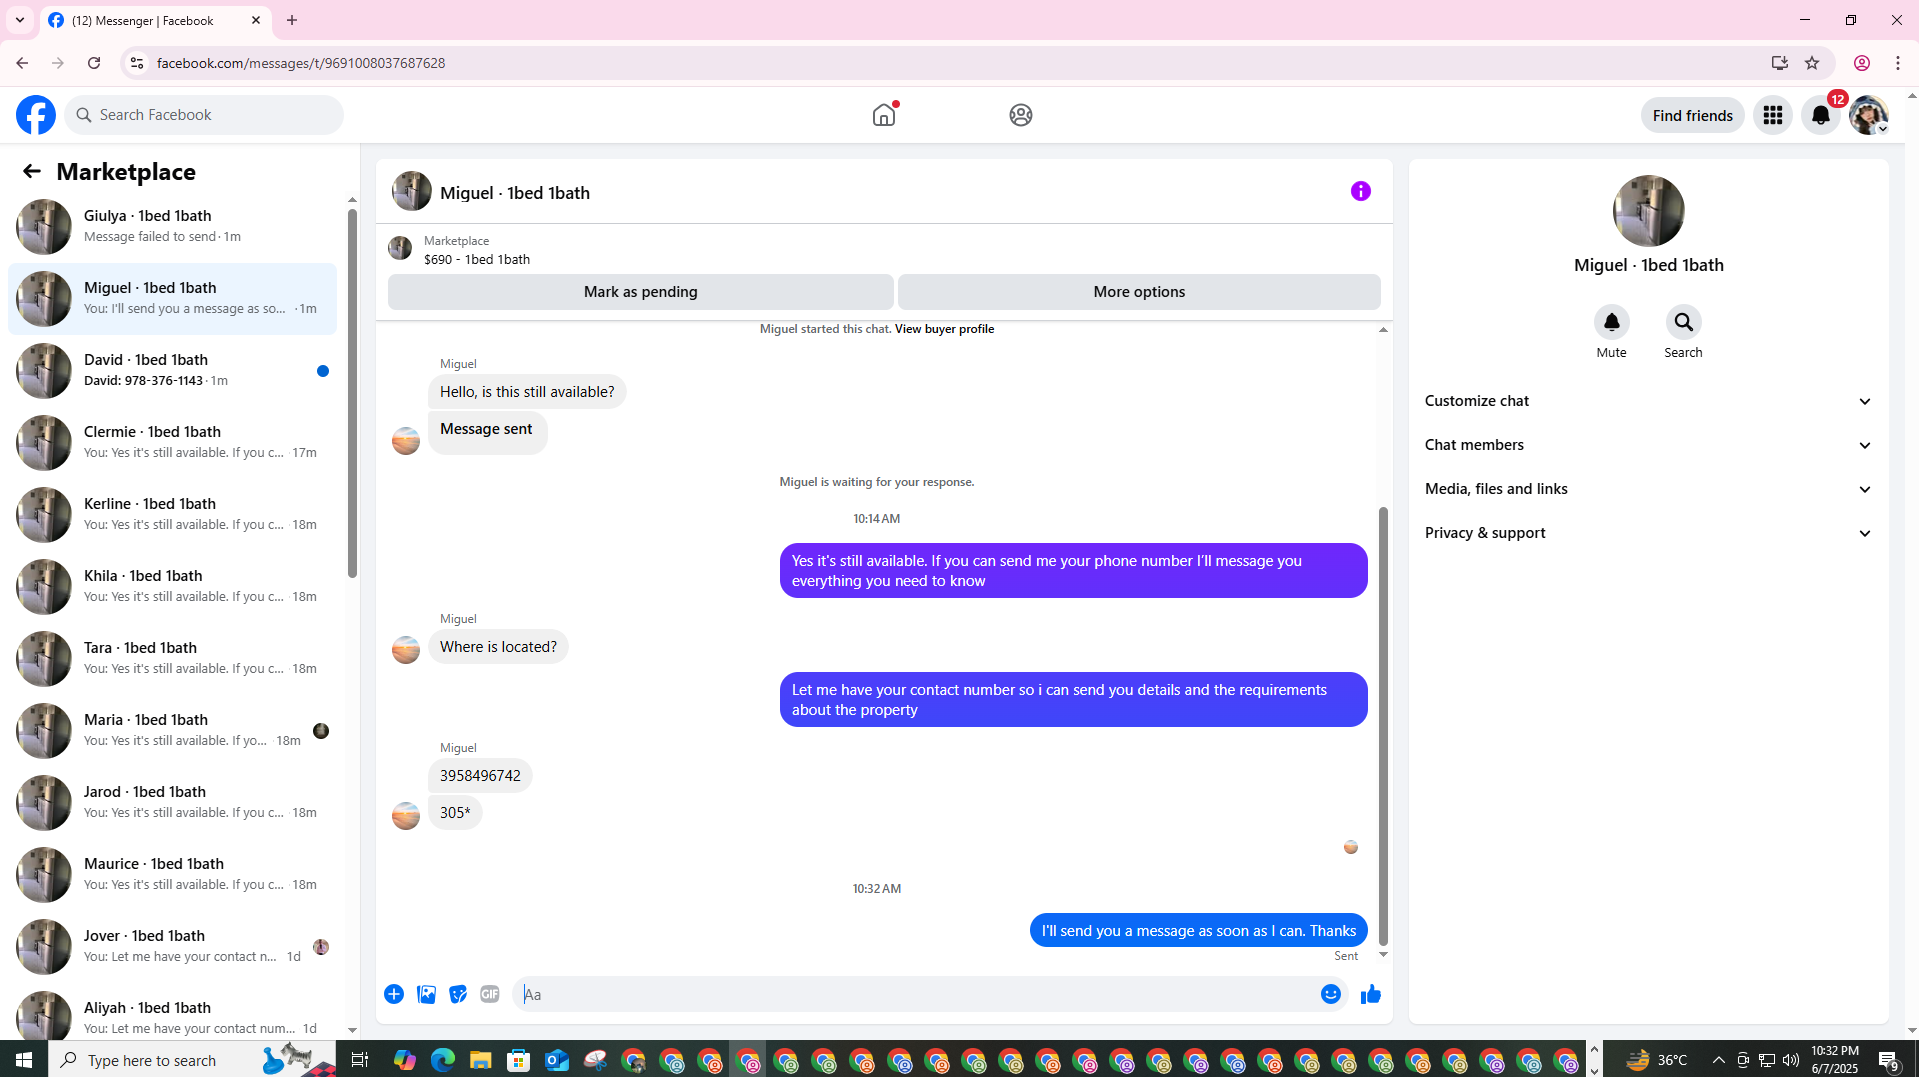Image resolution: width=1919 pixels, height=1077 pixels.
Task: Open the $690 - 1bed 1bath listing
Action: 477,259
